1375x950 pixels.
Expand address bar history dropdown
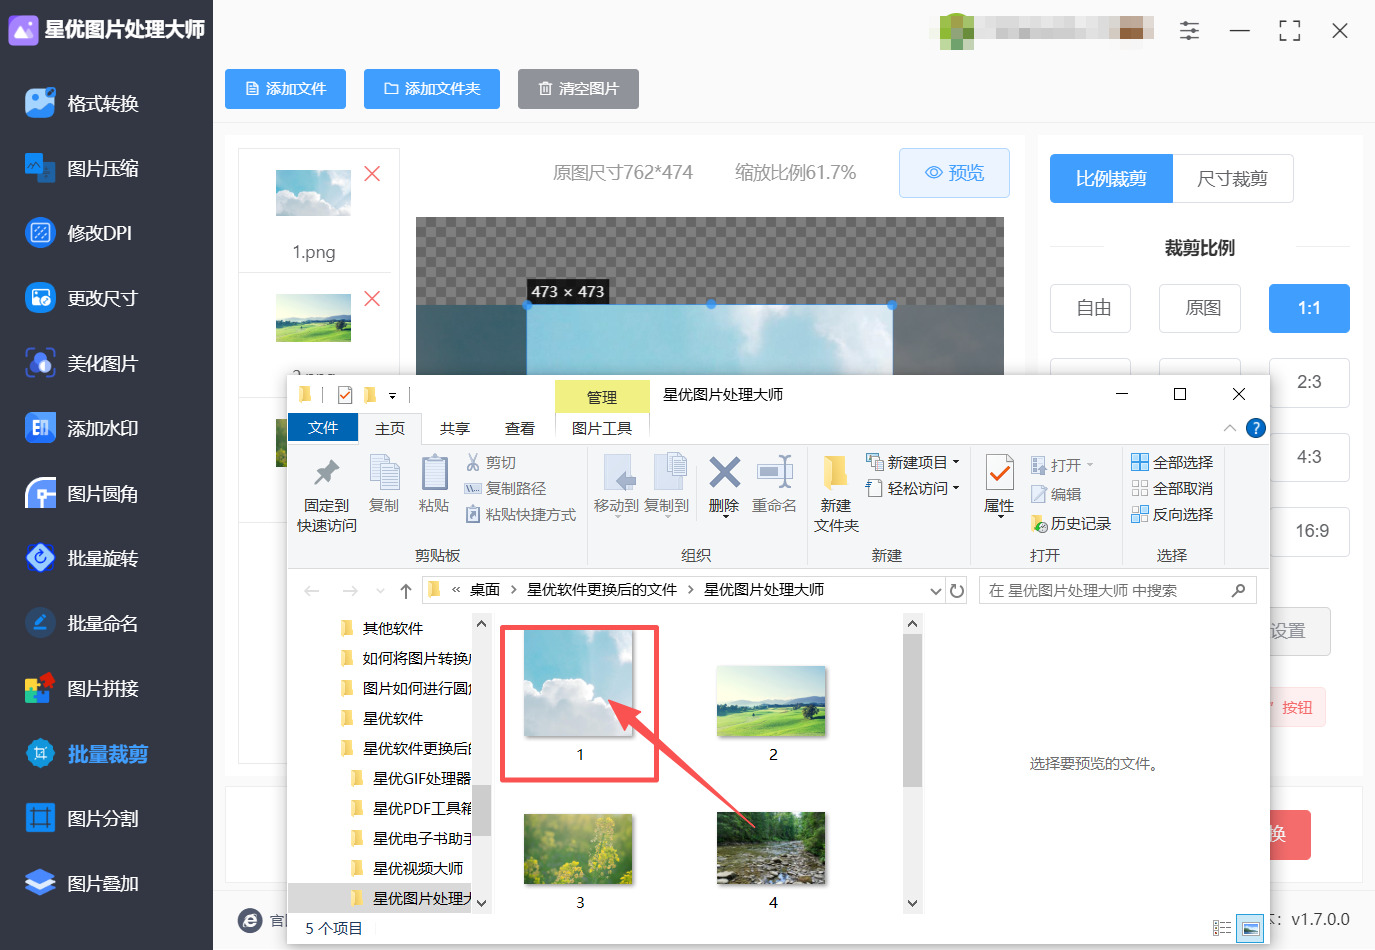pyautogui.click(x=936, y=591)
